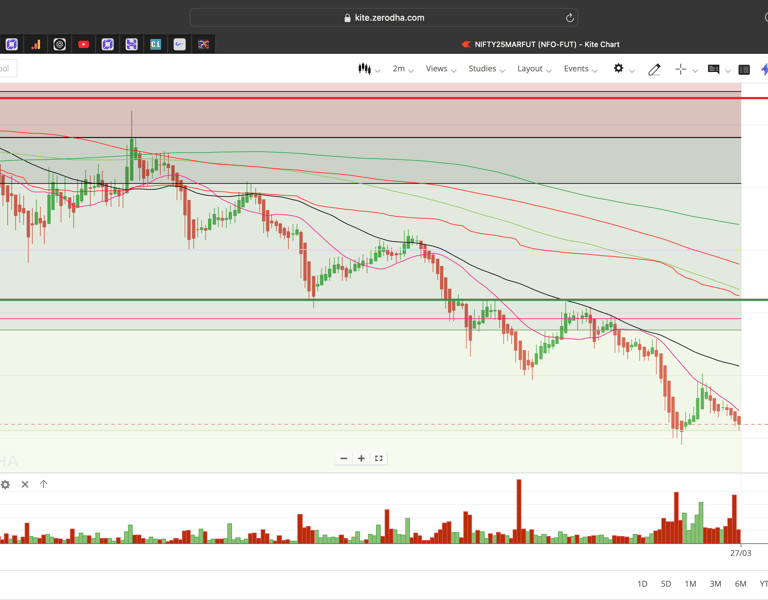Open the Layout dropdown menu
Screen dimensions: 768x600
pos(534,69)
